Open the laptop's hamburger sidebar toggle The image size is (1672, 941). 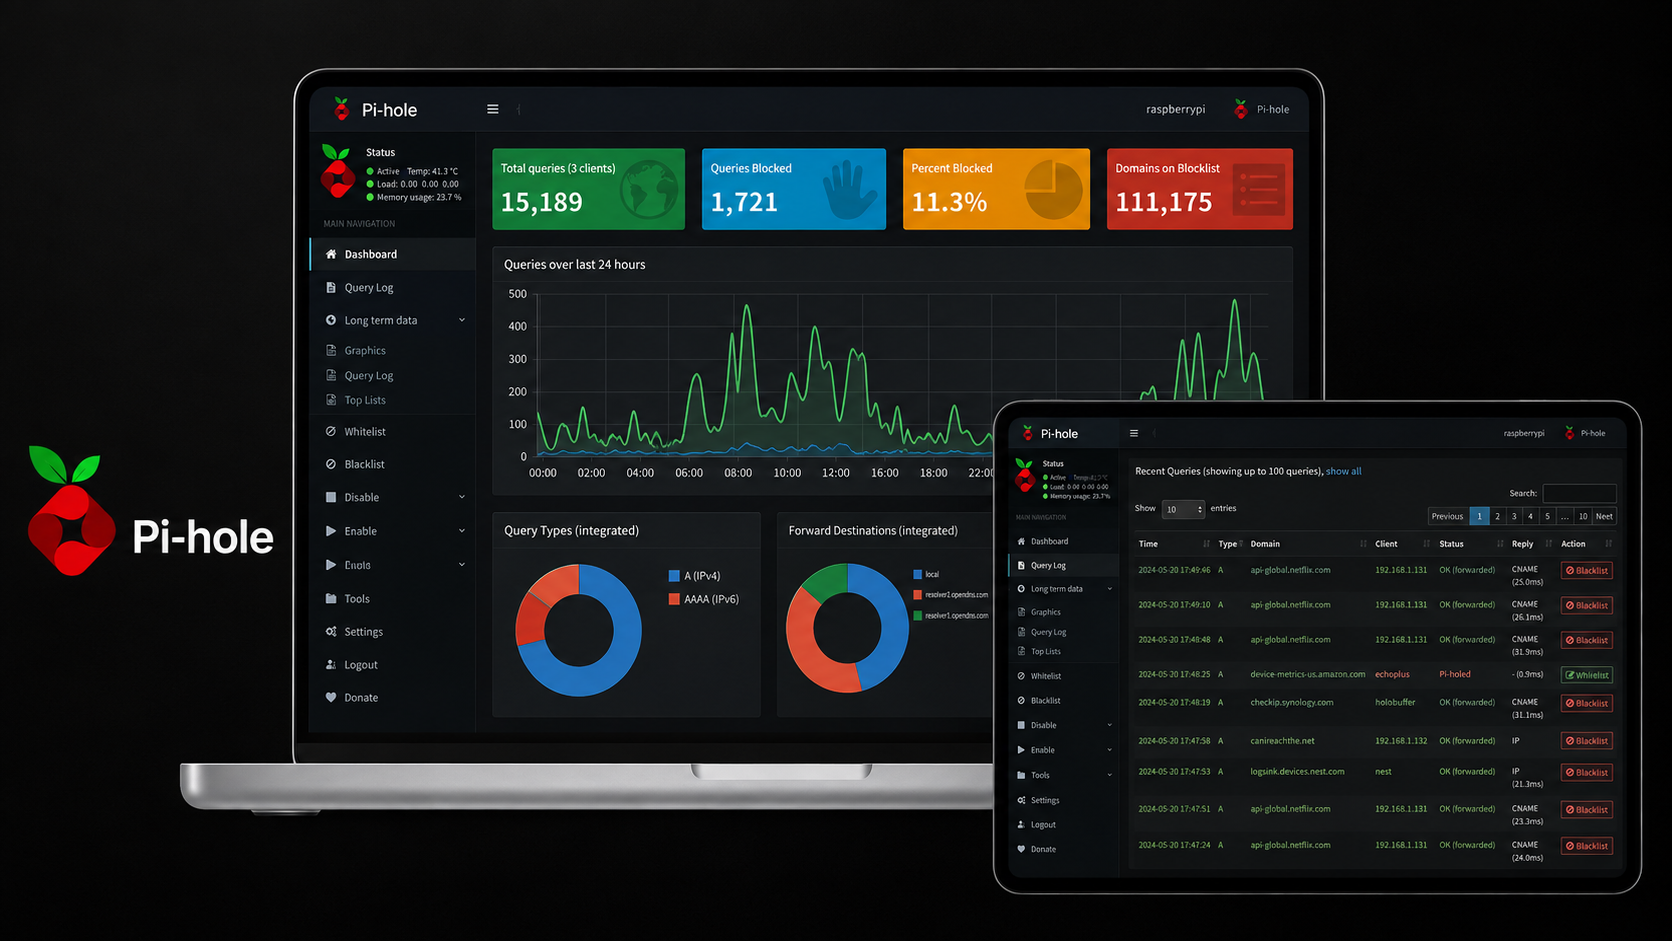pyautogui.click(x=493, y=109)
